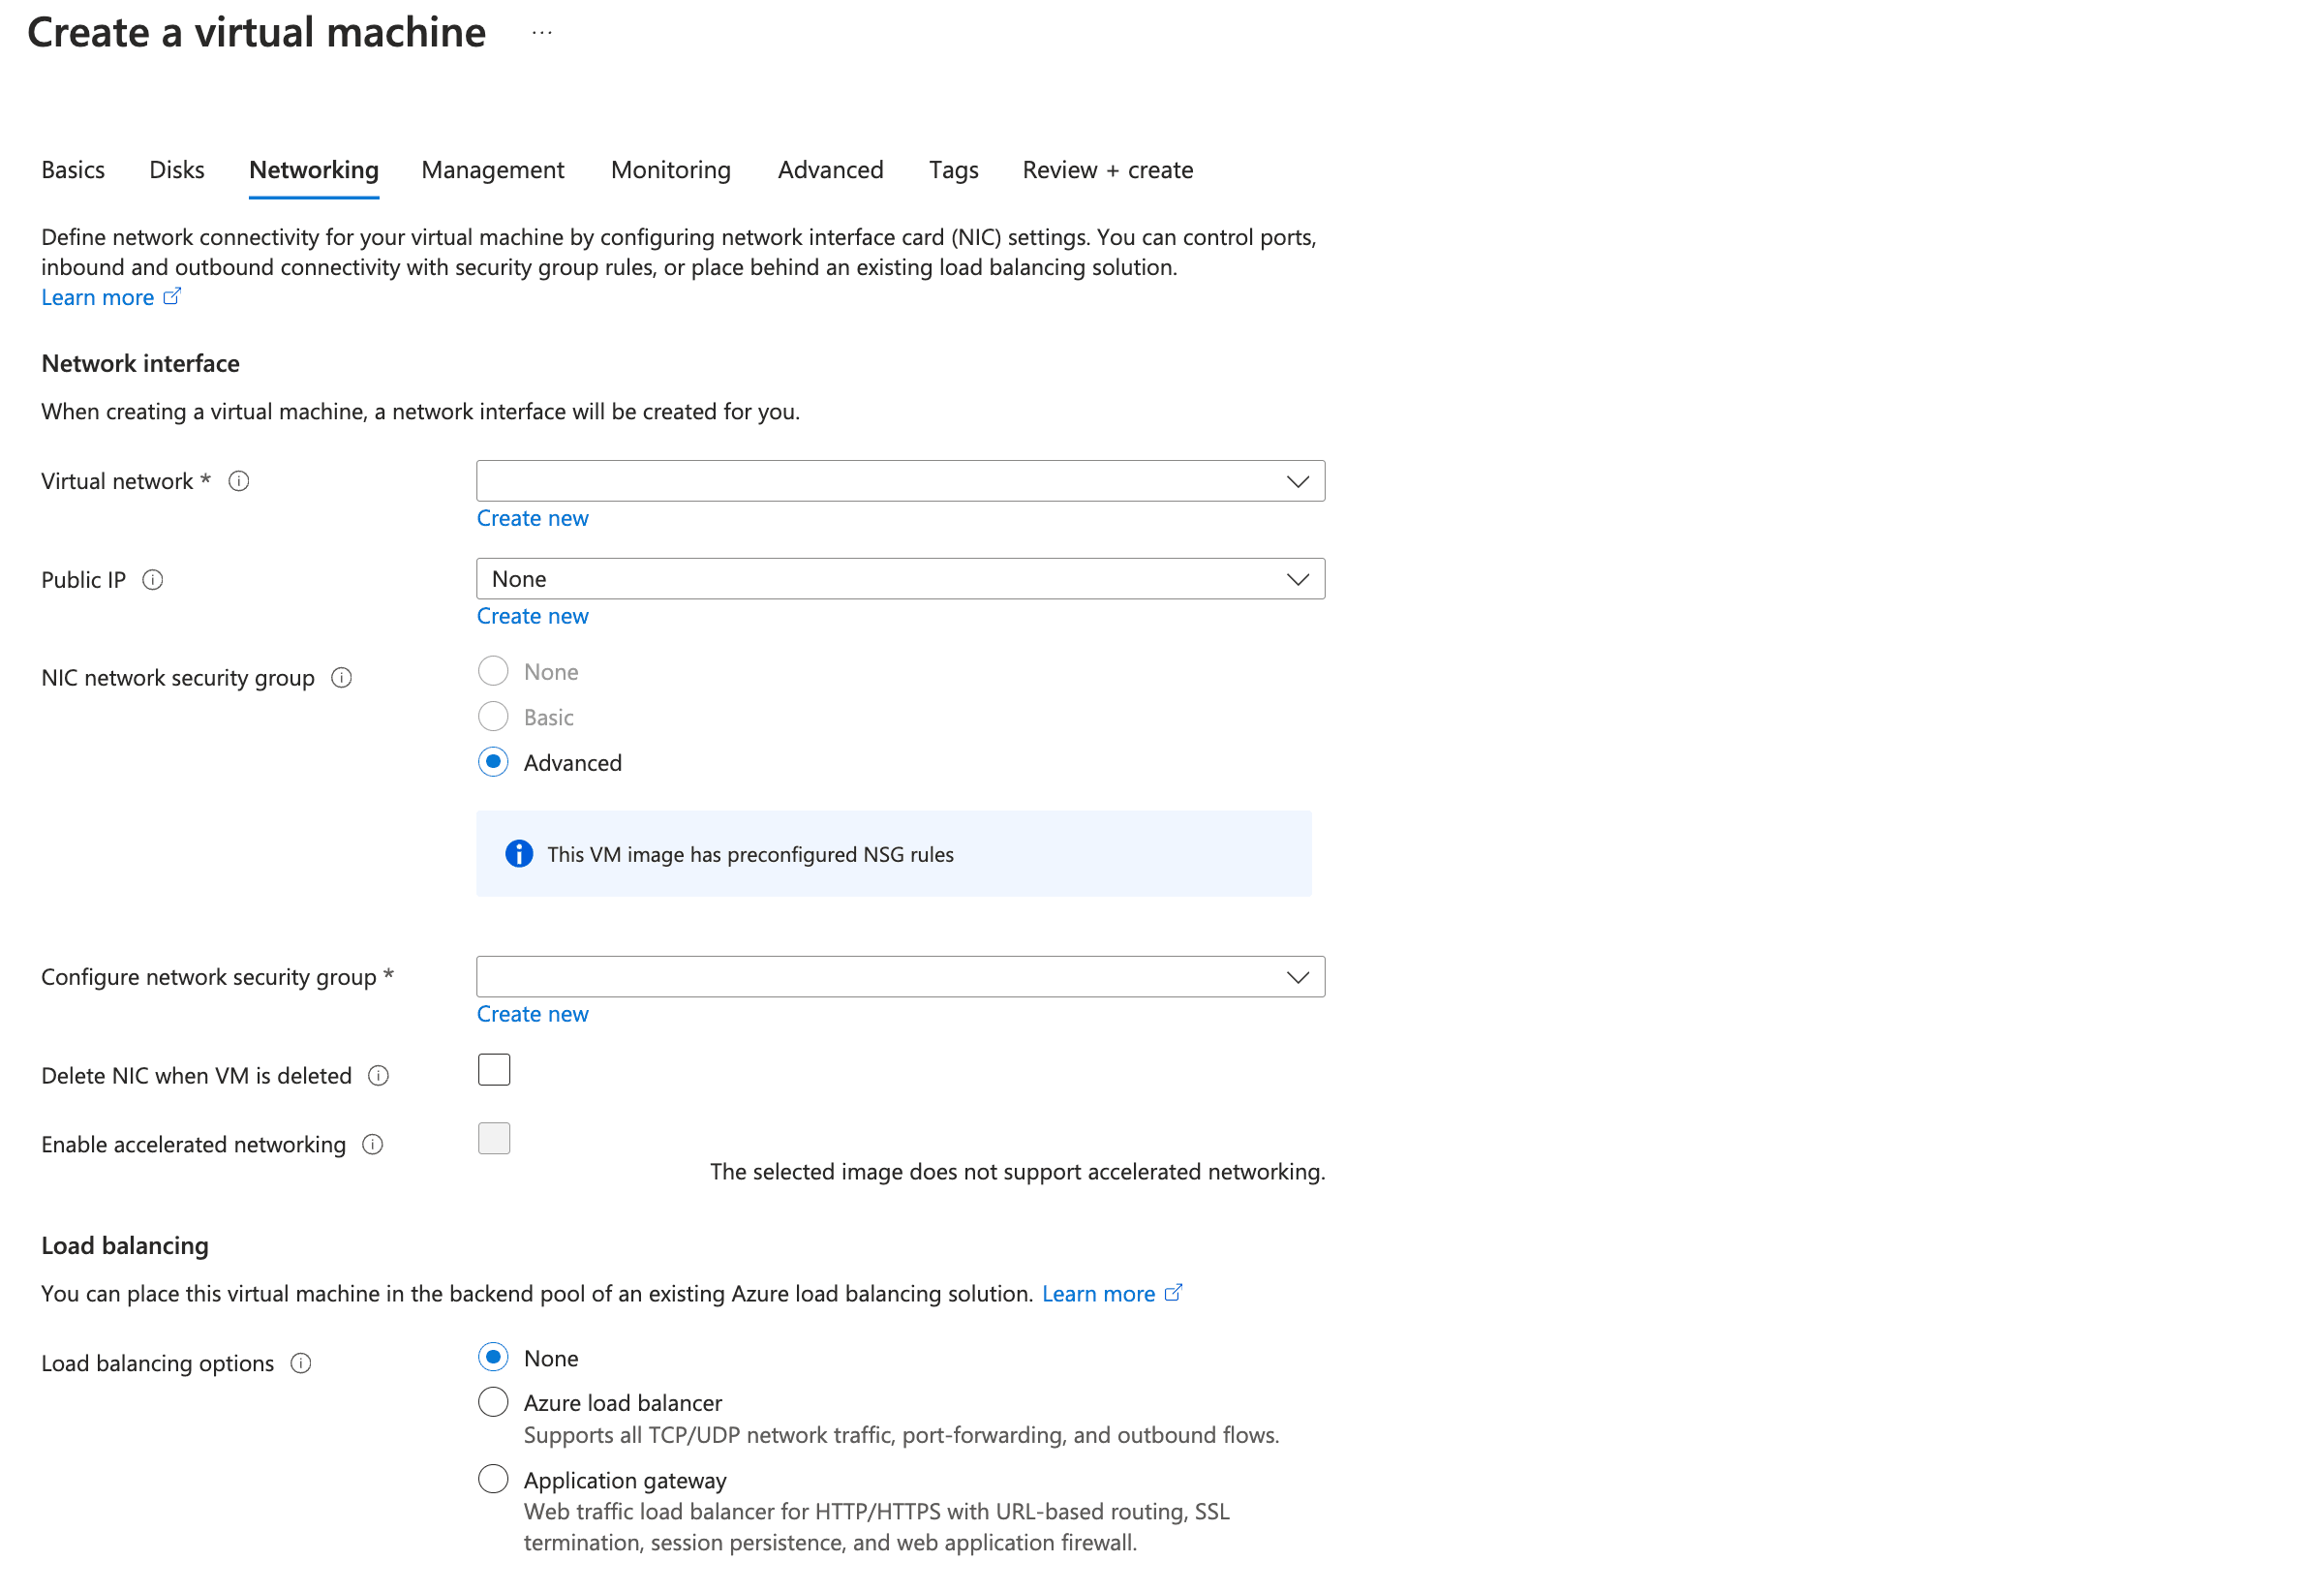This screenshot has height=1592, width=2324.
Task: Click the Public IP info icon
Action: [152, 580]
